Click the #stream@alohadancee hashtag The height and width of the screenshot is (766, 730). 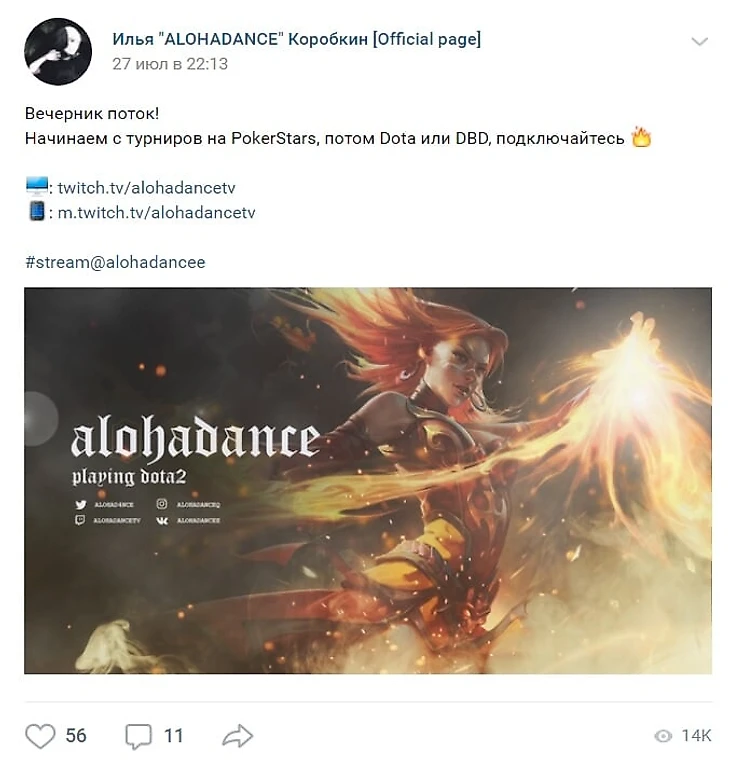[x=115, y=262]
